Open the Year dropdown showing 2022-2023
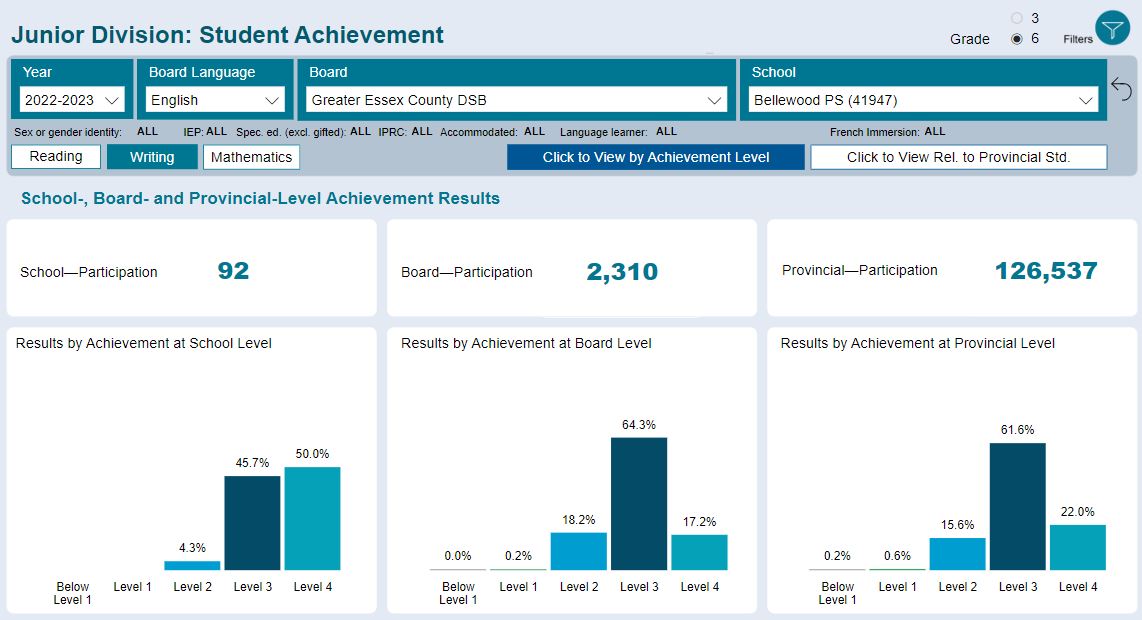 [x=71, y=100]
